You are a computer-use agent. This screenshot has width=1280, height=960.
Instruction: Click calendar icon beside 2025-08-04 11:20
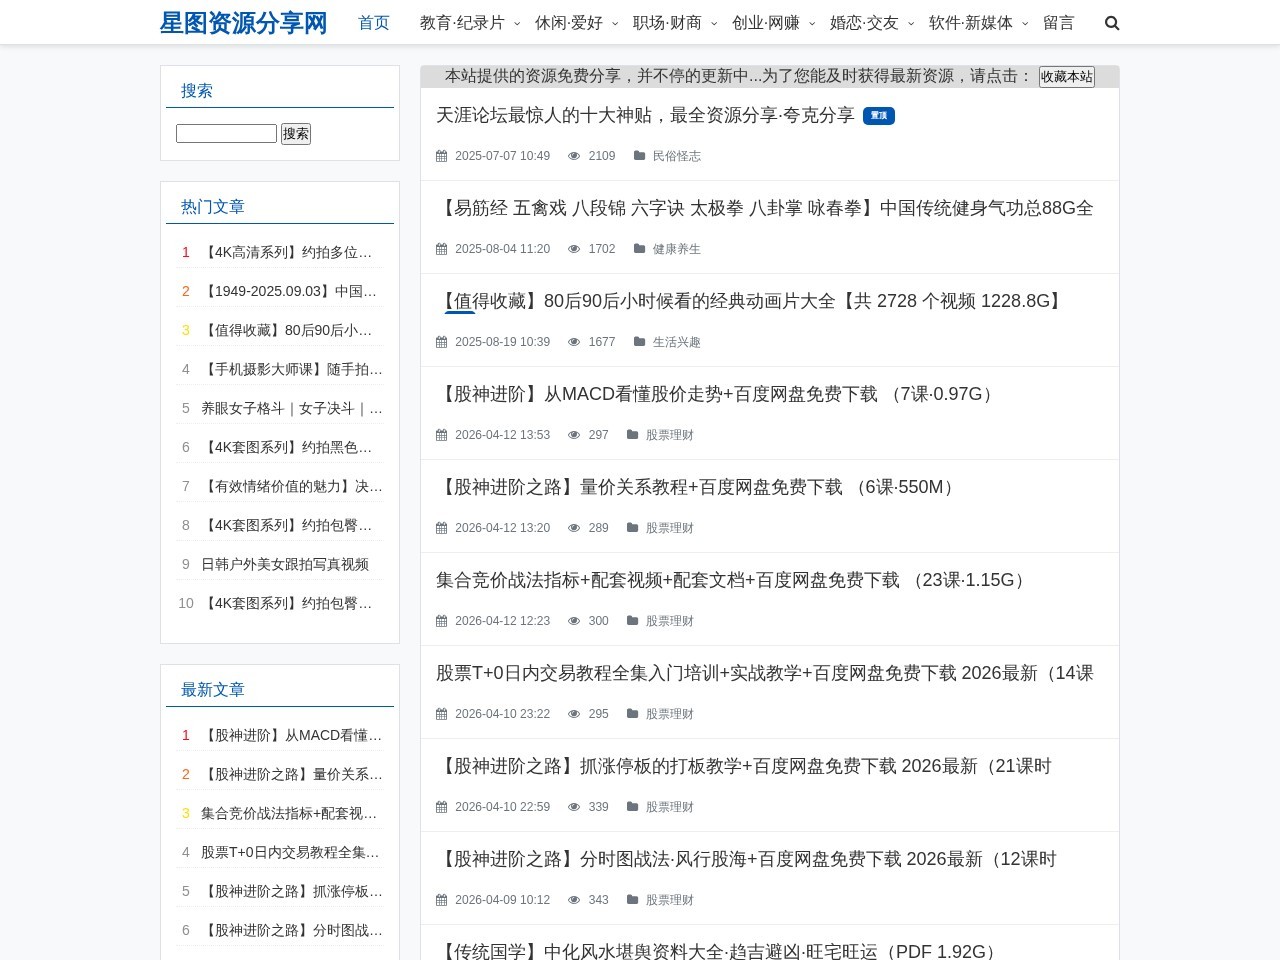coord(442,249)
